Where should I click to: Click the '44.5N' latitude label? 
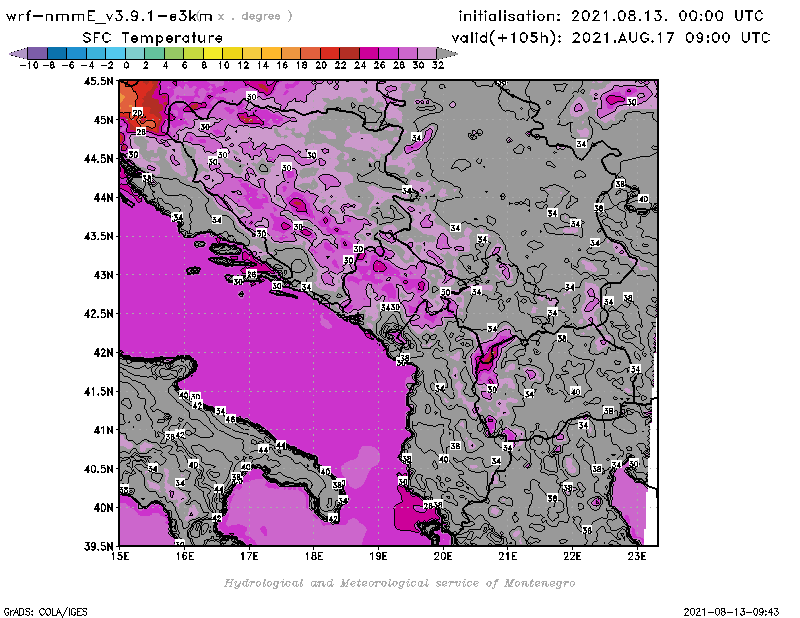99,159
